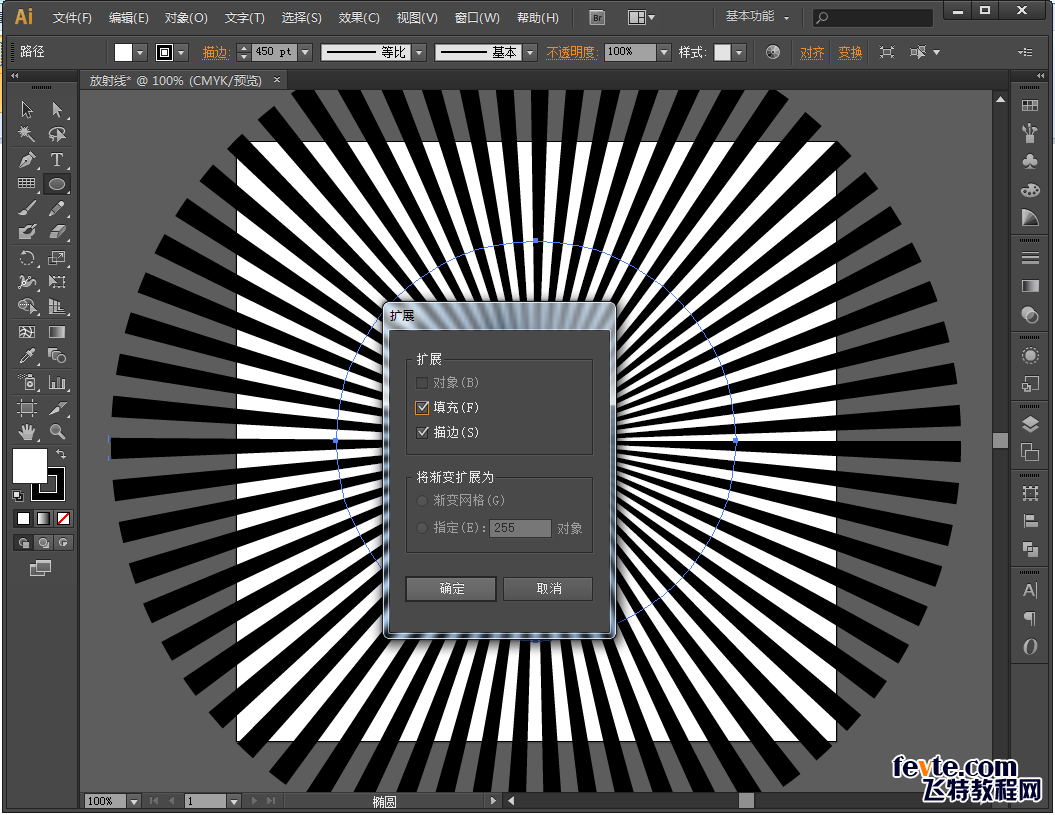Image resolution: width=1055 pixels, height=815 pixels.
Task: Open the 对象(O) menu
Action: tap(186, 18)
